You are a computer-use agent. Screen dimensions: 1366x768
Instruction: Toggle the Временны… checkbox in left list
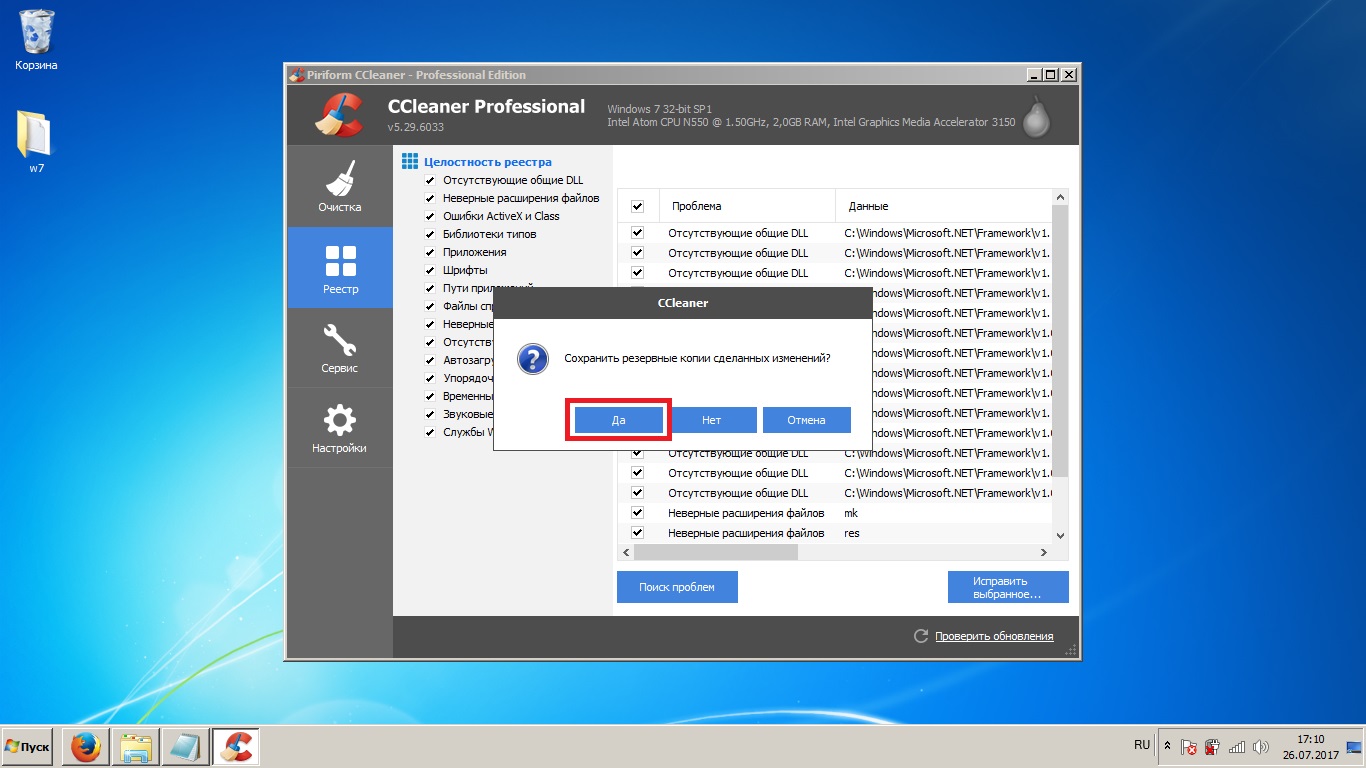point(430,396)
